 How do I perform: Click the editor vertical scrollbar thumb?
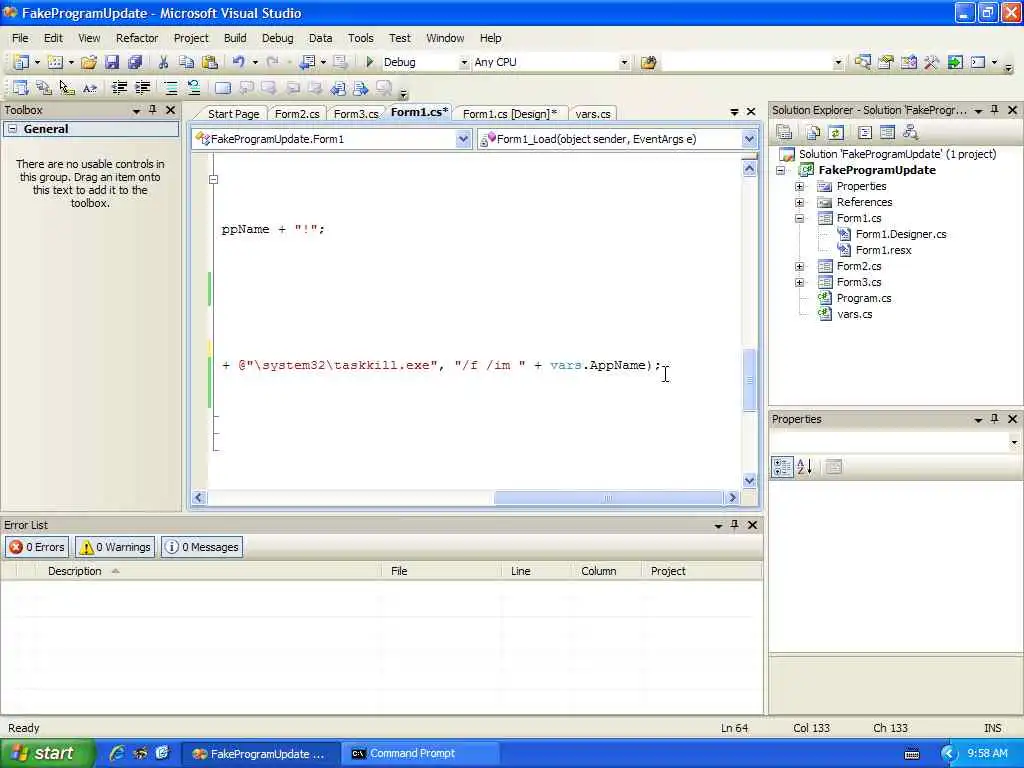click(x=750, y=380)
